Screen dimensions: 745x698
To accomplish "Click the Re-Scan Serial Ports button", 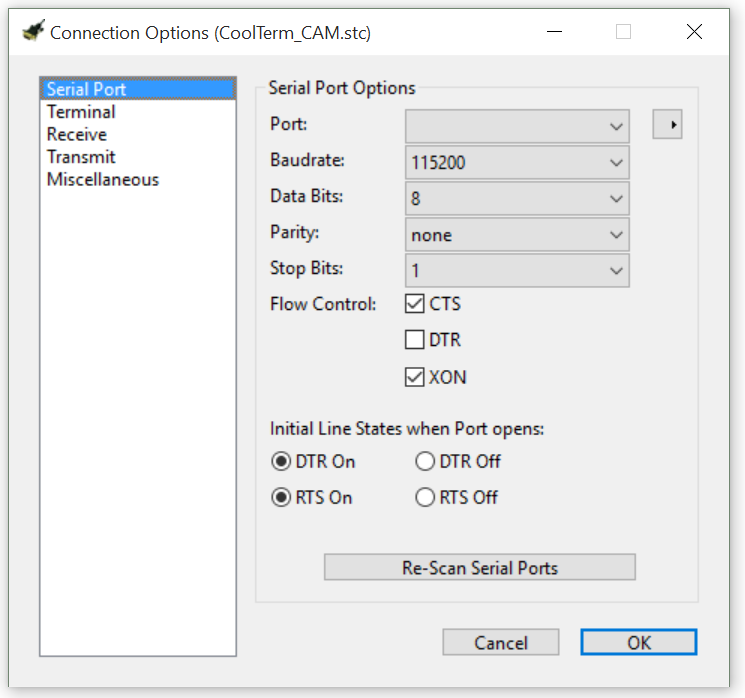I will click(479, 567).
